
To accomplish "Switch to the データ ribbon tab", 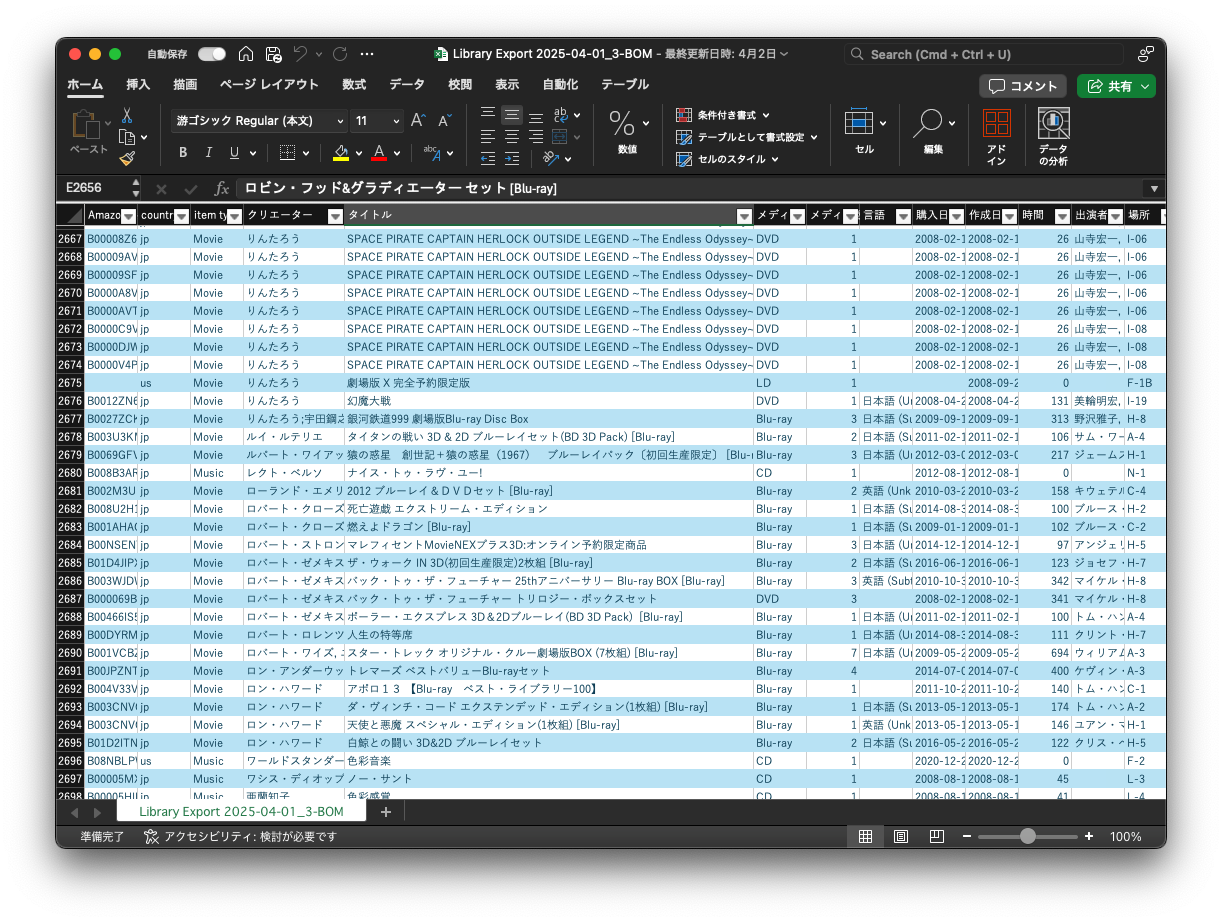I will tap(407, 85).
